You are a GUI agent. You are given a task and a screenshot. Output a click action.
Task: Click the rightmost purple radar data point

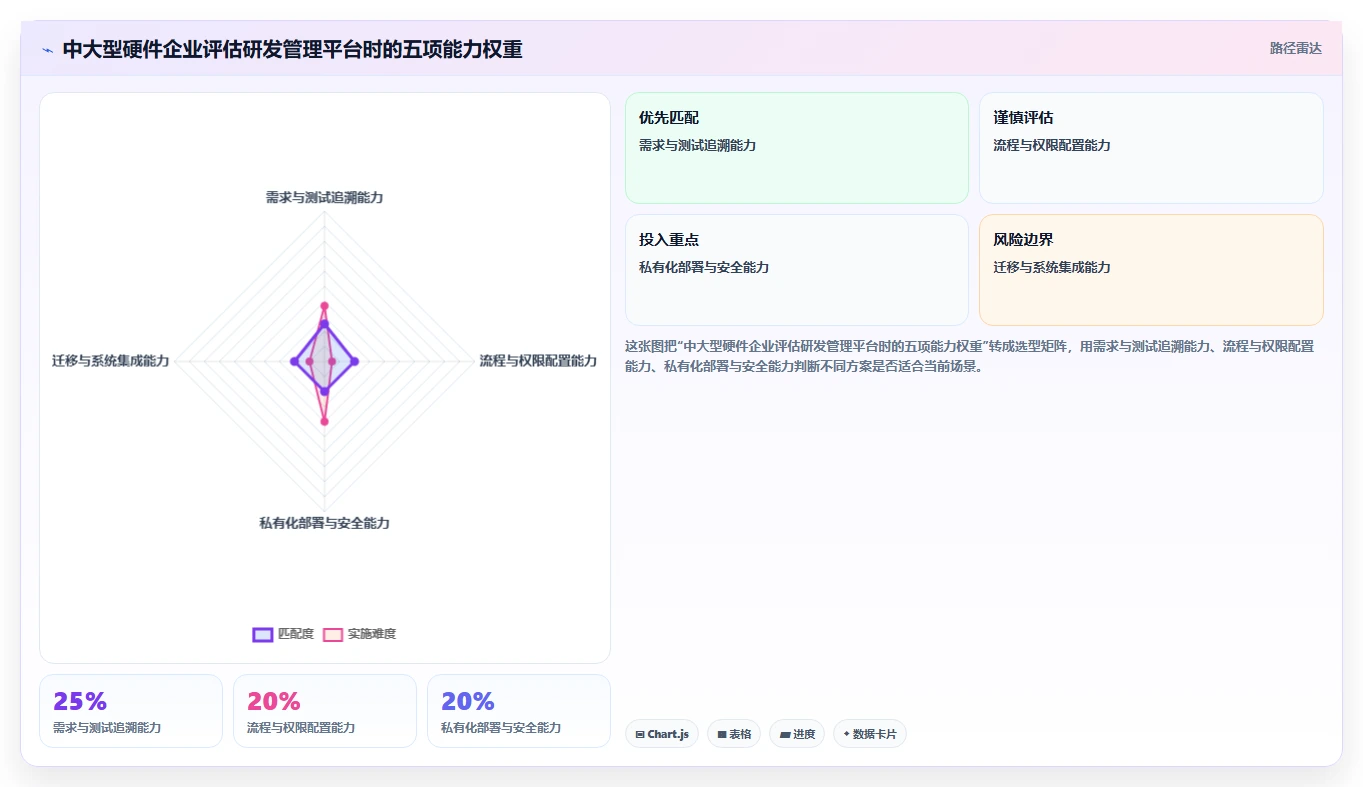[354, 361]
